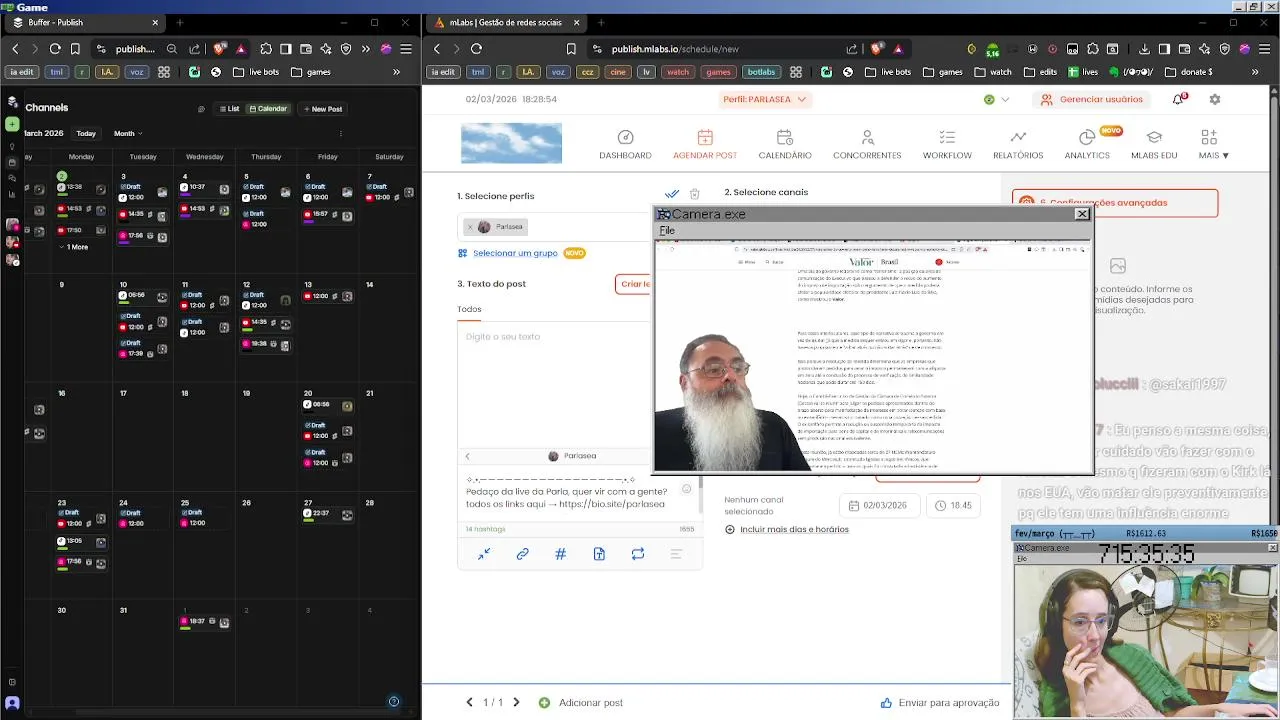Screen dimensions: 1280x720
Task: Select the mLabs Gestão de redes sociais tab
Action: pyautogui.click(x=505, y=22)
